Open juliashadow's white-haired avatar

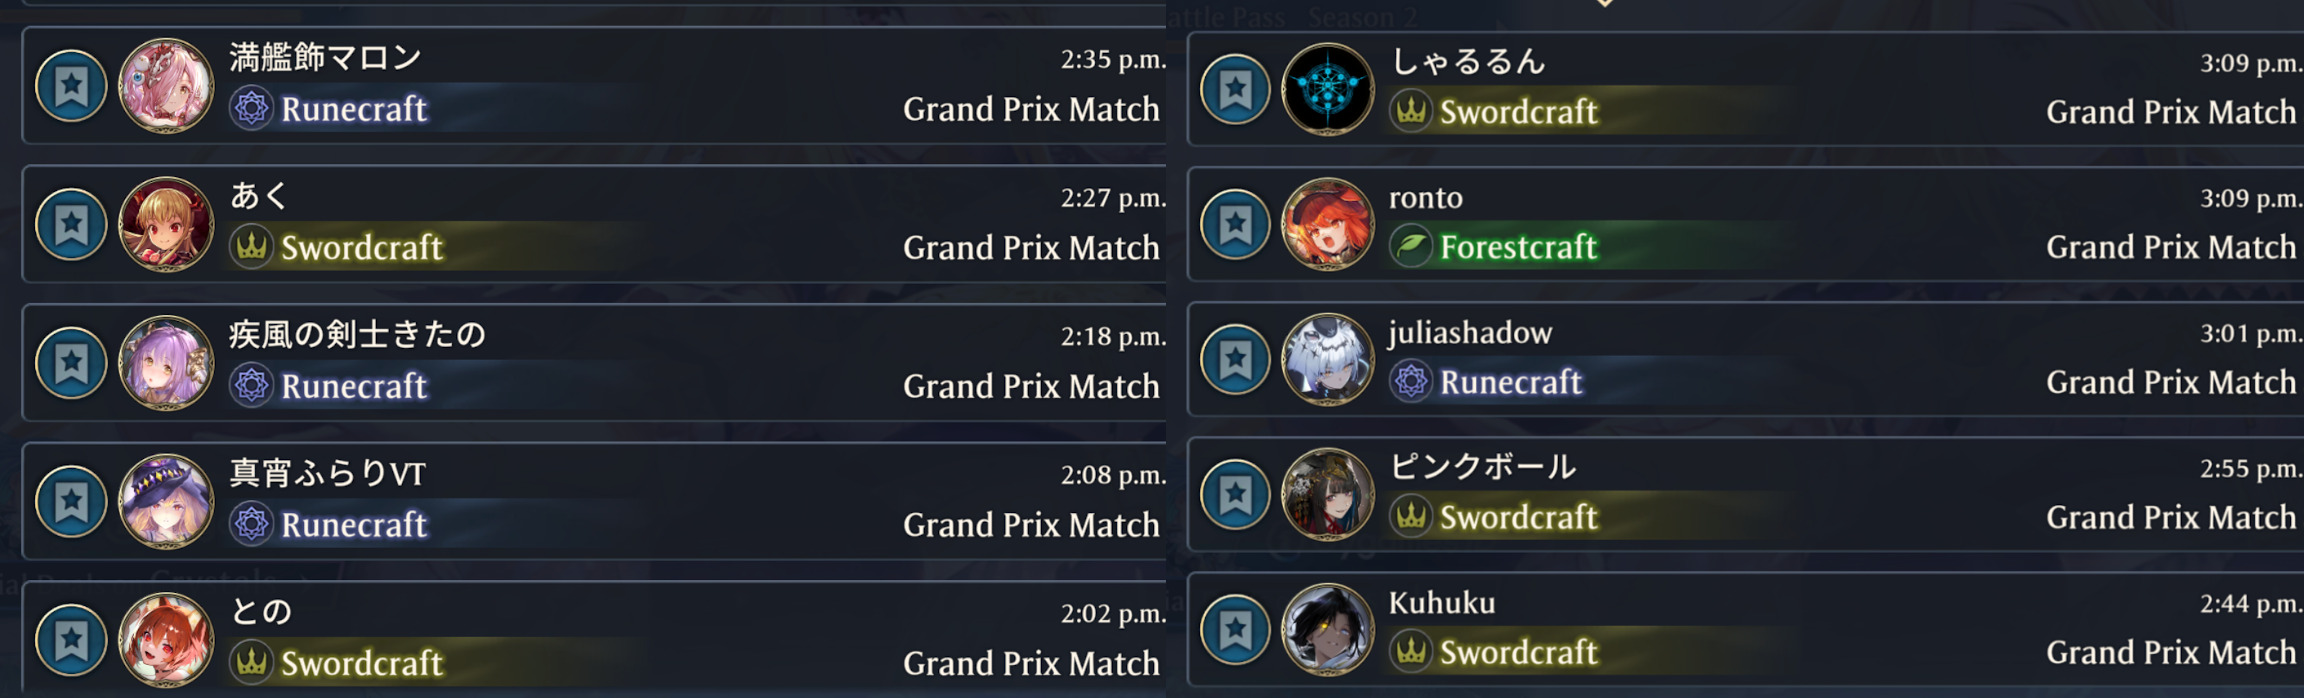click(1328, 359)
